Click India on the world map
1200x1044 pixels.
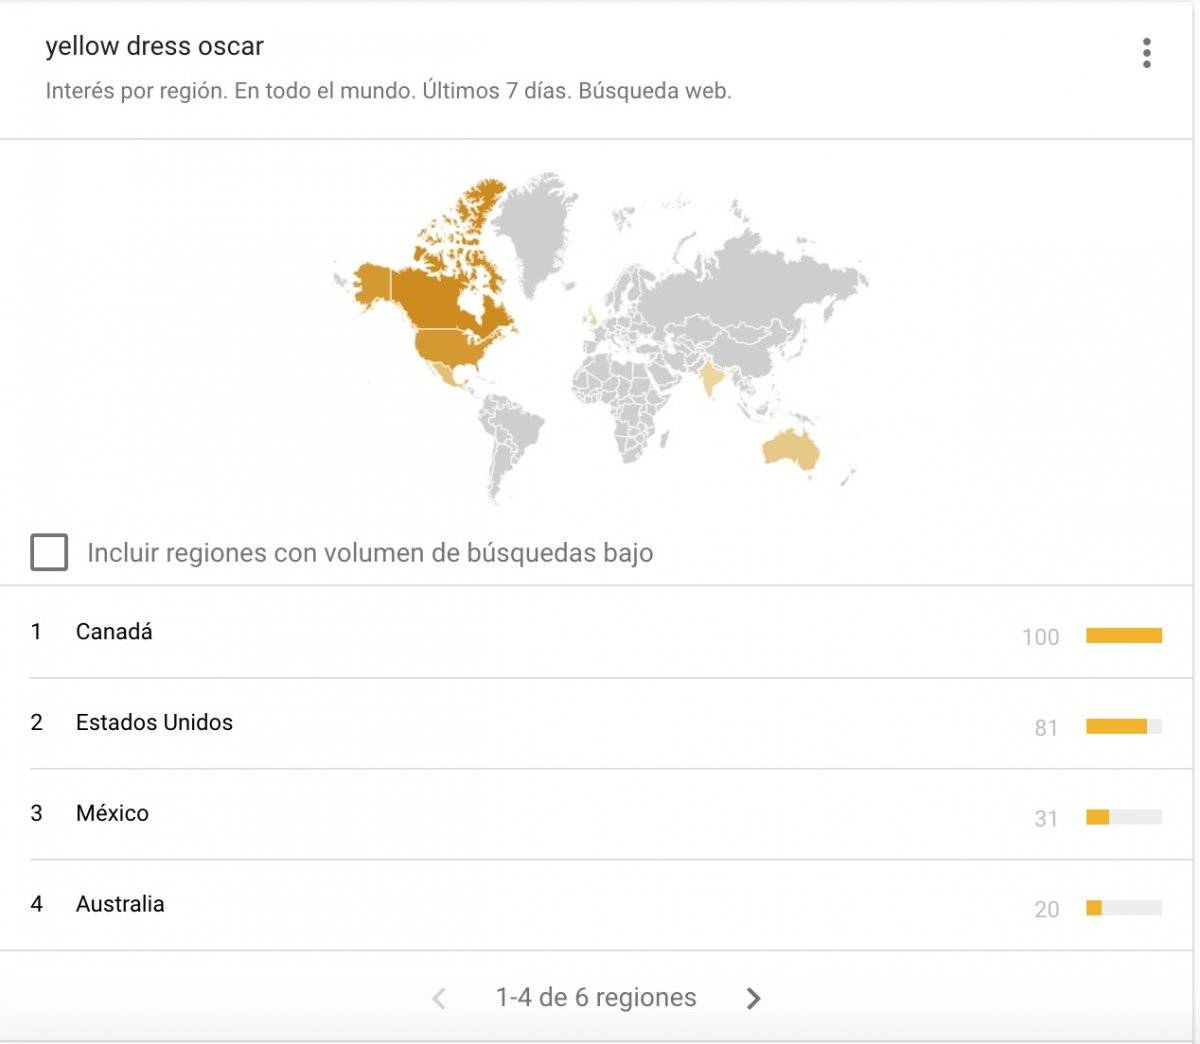click(711, 379)
